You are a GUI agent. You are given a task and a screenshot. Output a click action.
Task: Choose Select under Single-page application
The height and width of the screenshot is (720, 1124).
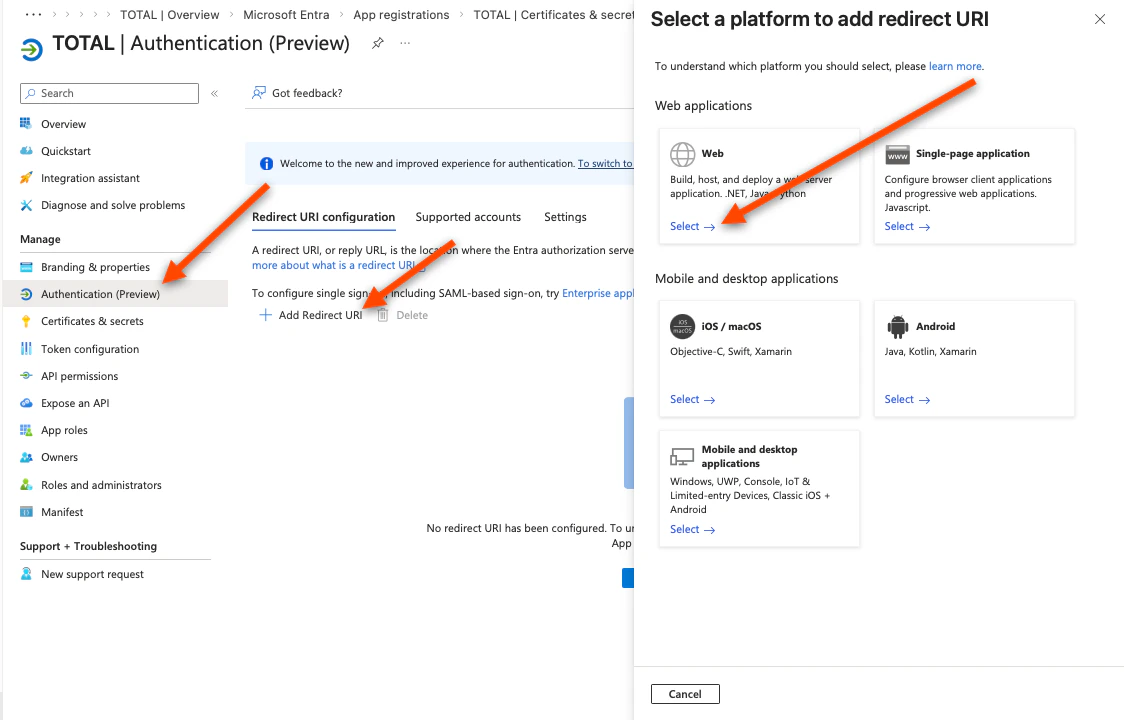pos(907,227)
